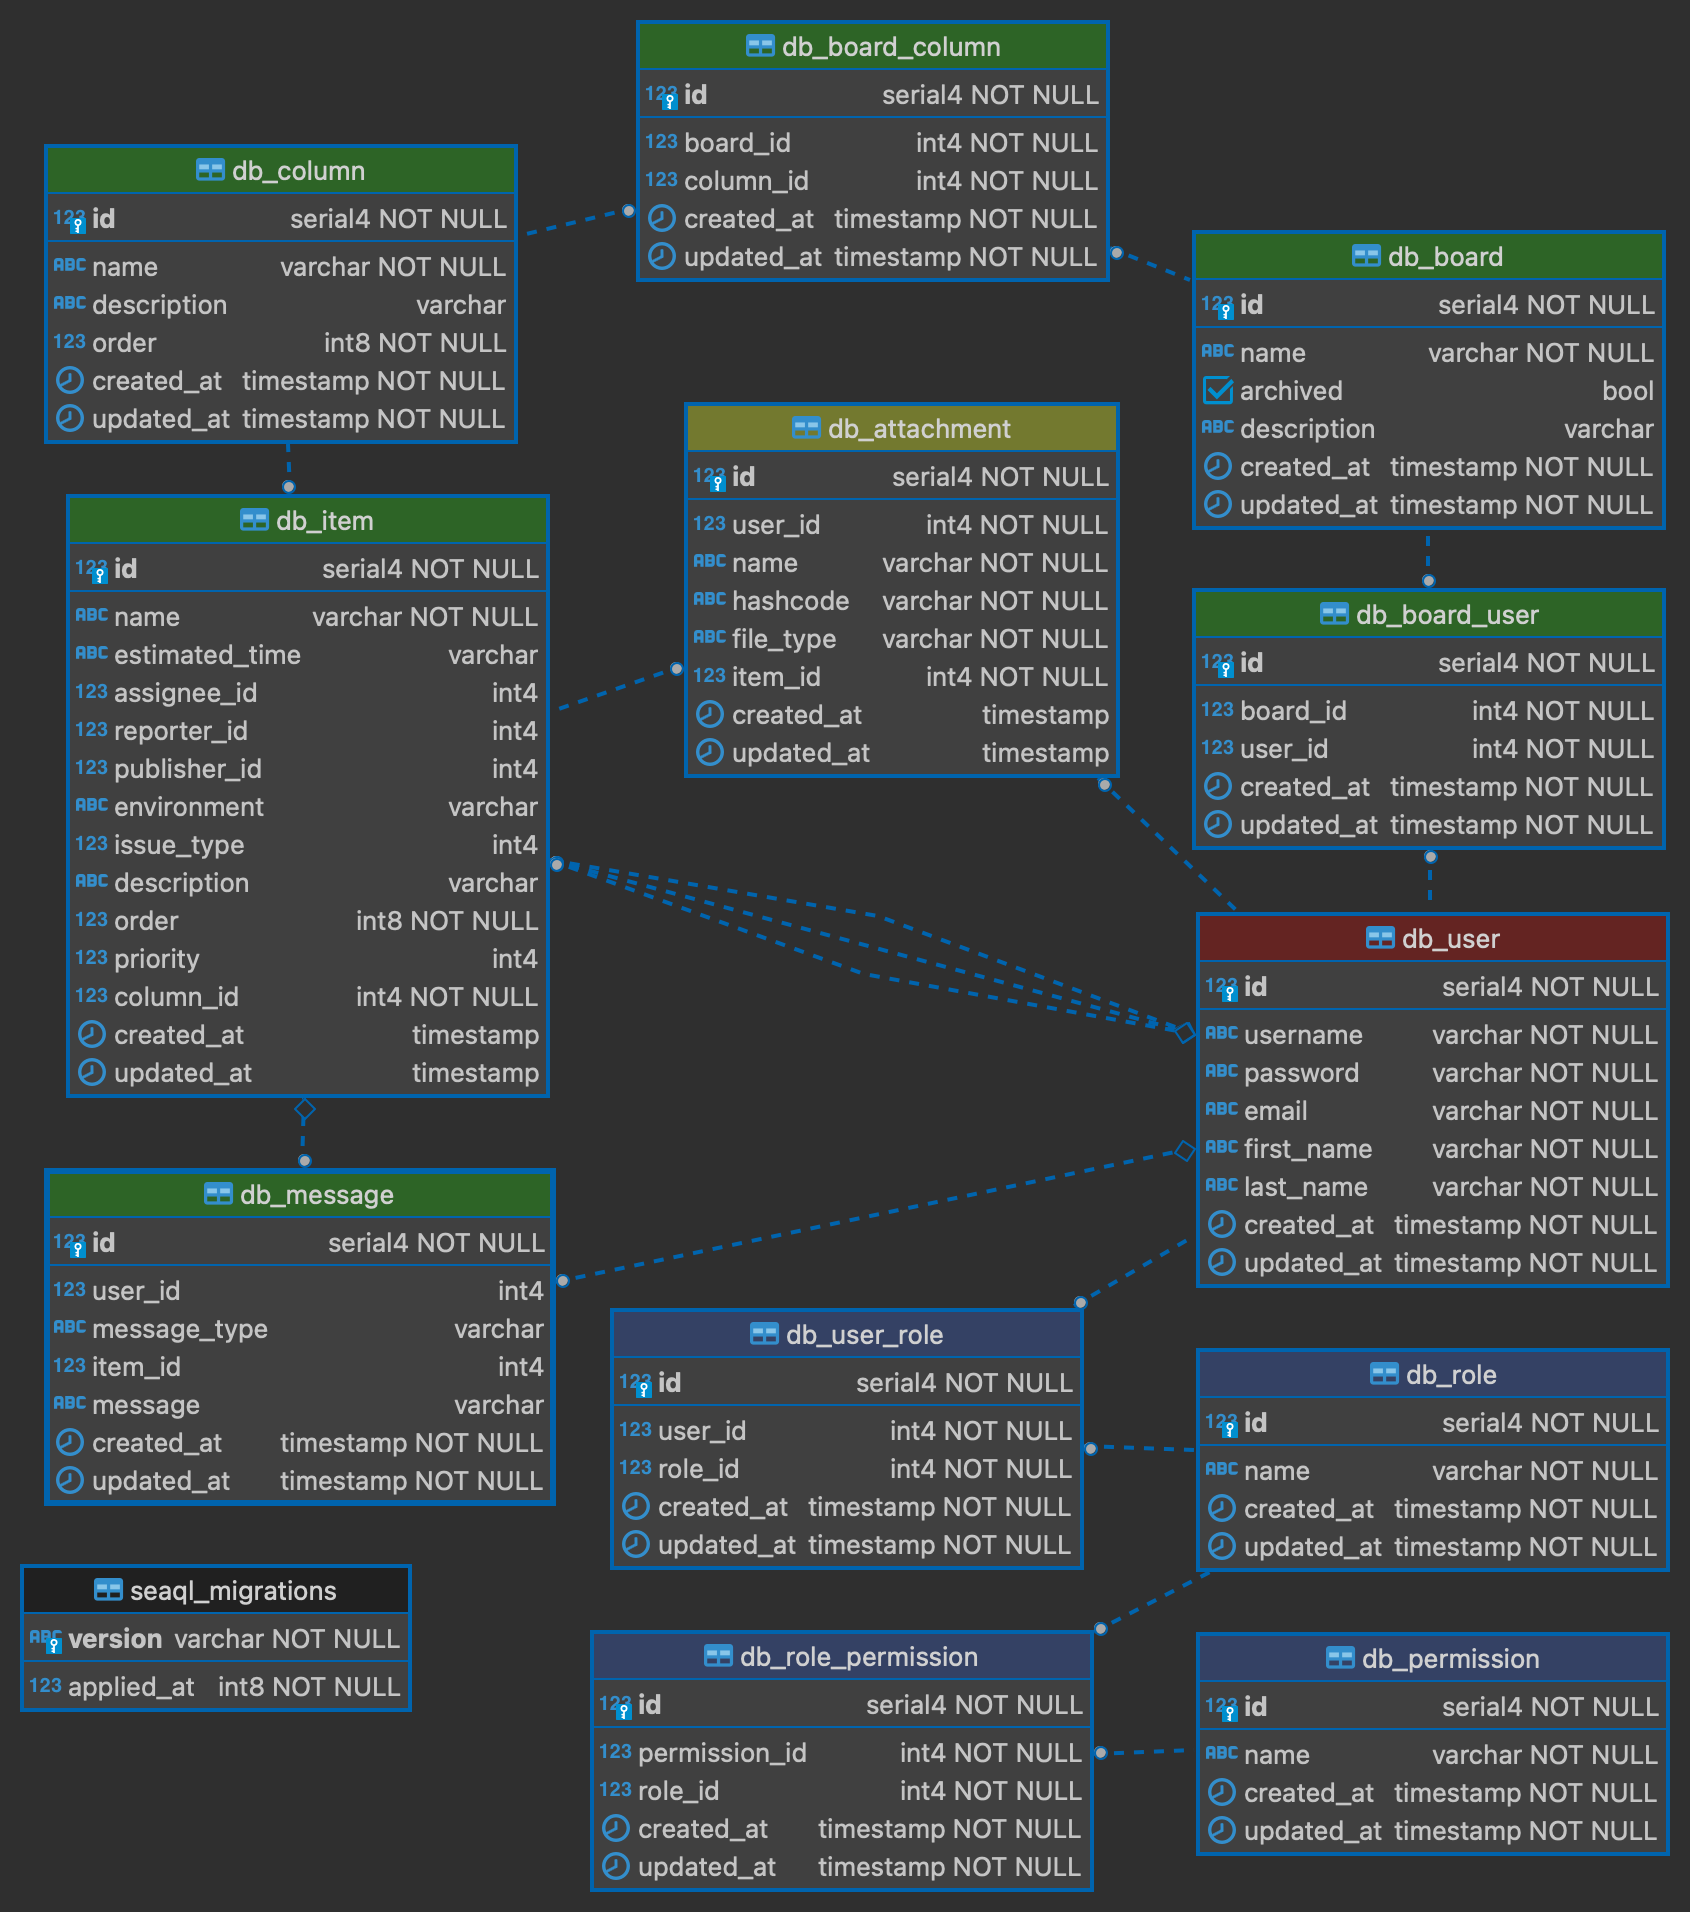
Task: Click the table icon beside db_attachment title
Action: pos(806,429)
